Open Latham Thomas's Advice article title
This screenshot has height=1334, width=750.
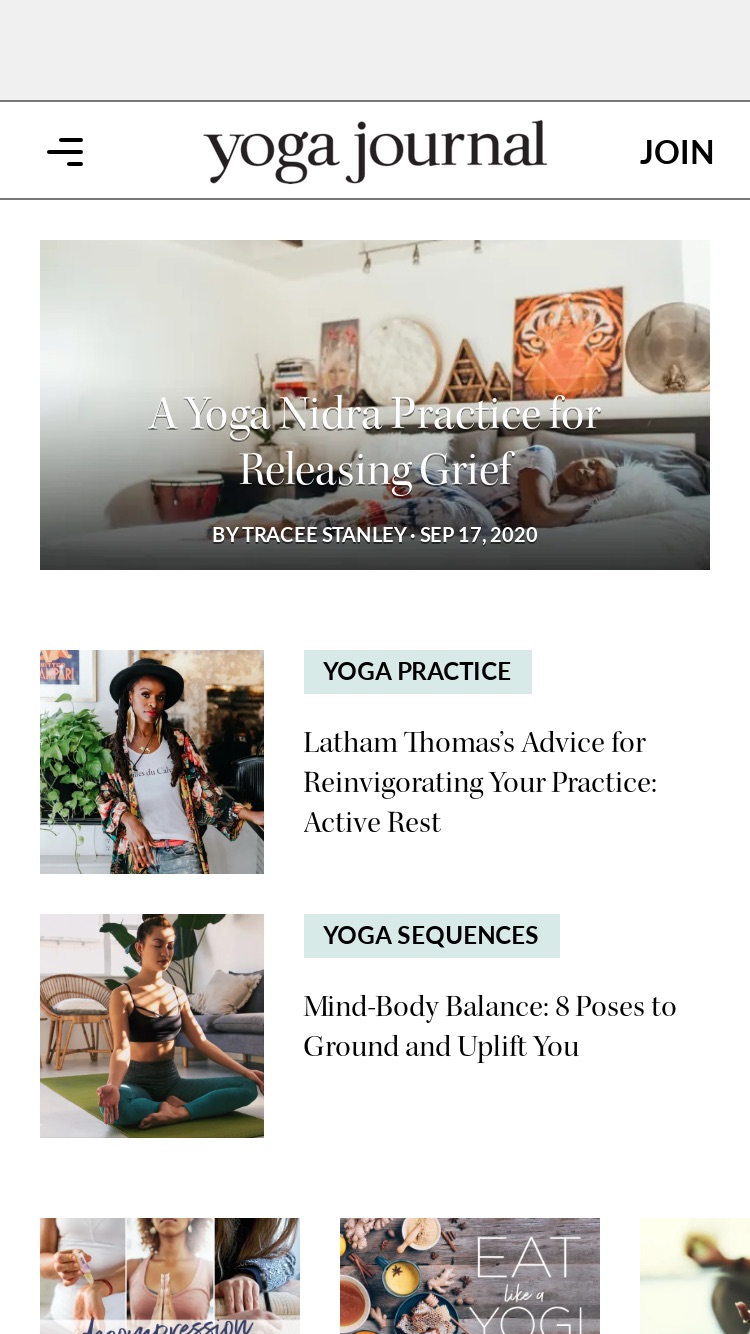(x=480, y=782)
